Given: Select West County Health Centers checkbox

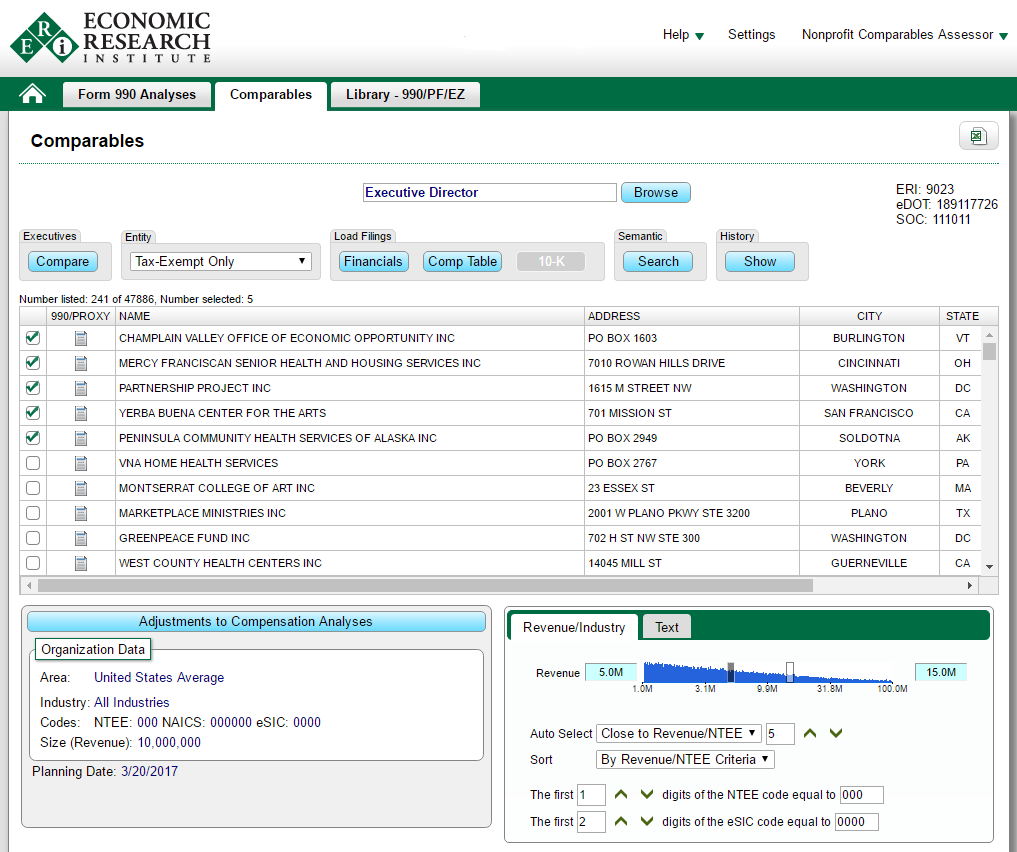Looking at the screenshot, I should (33, 563).
